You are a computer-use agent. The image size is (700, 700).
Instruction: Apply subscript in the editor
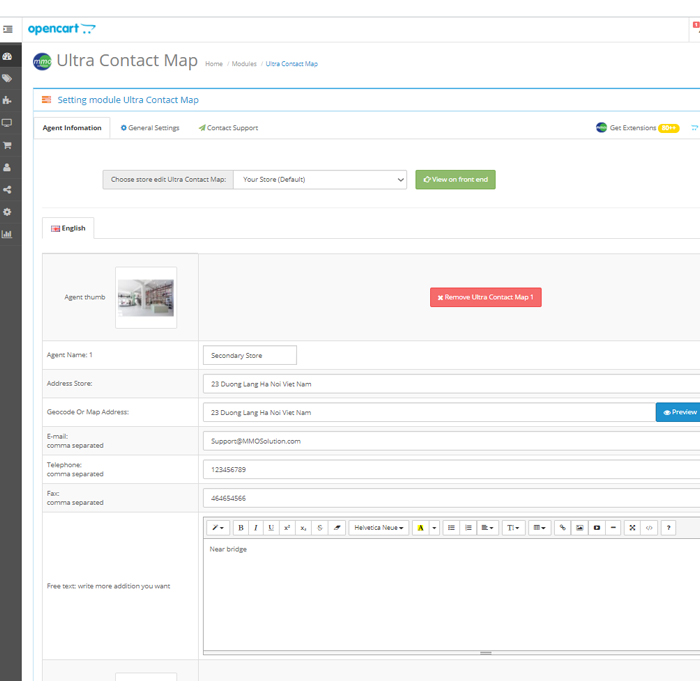[x=303, y=528]
